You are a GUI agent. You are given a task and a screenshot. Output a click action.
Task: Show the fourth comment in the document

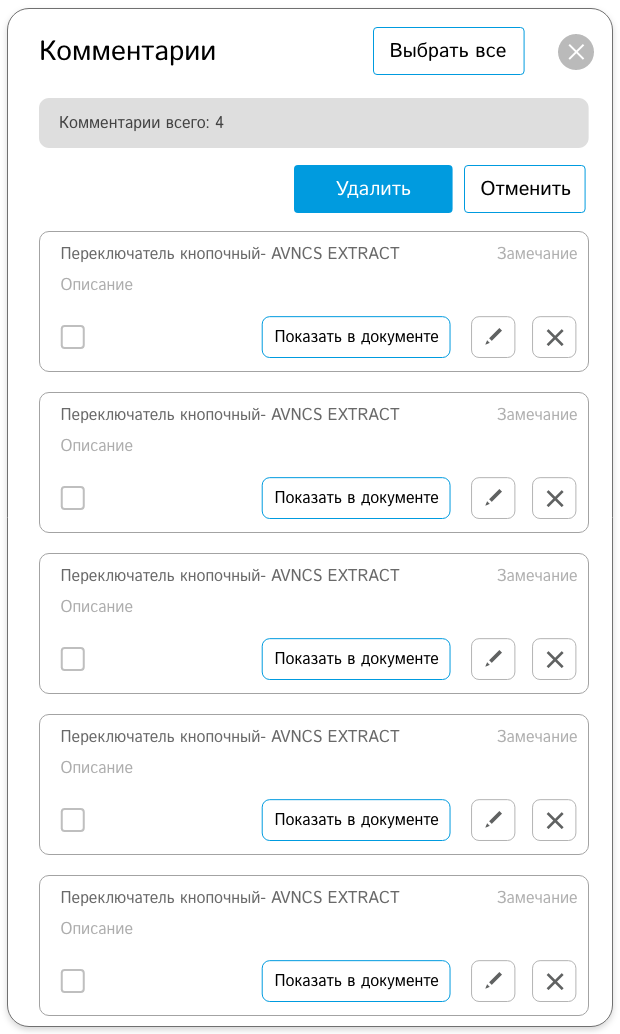[356, 820]
